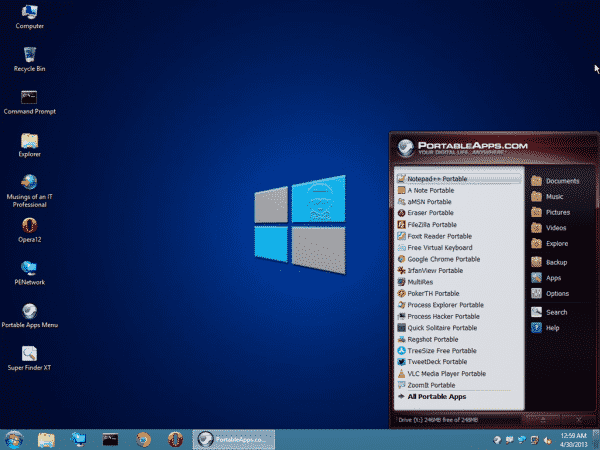Expand All Portable Apps list

point(443,397)
